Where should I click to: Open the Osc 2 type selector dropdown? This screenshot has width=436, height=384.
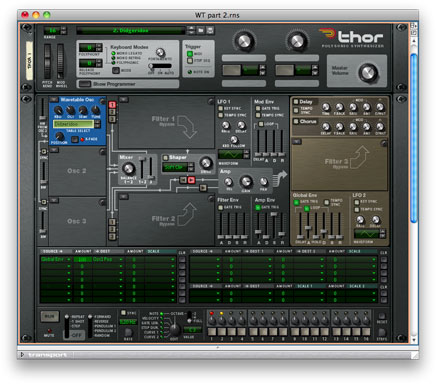(x=54, y=150)
